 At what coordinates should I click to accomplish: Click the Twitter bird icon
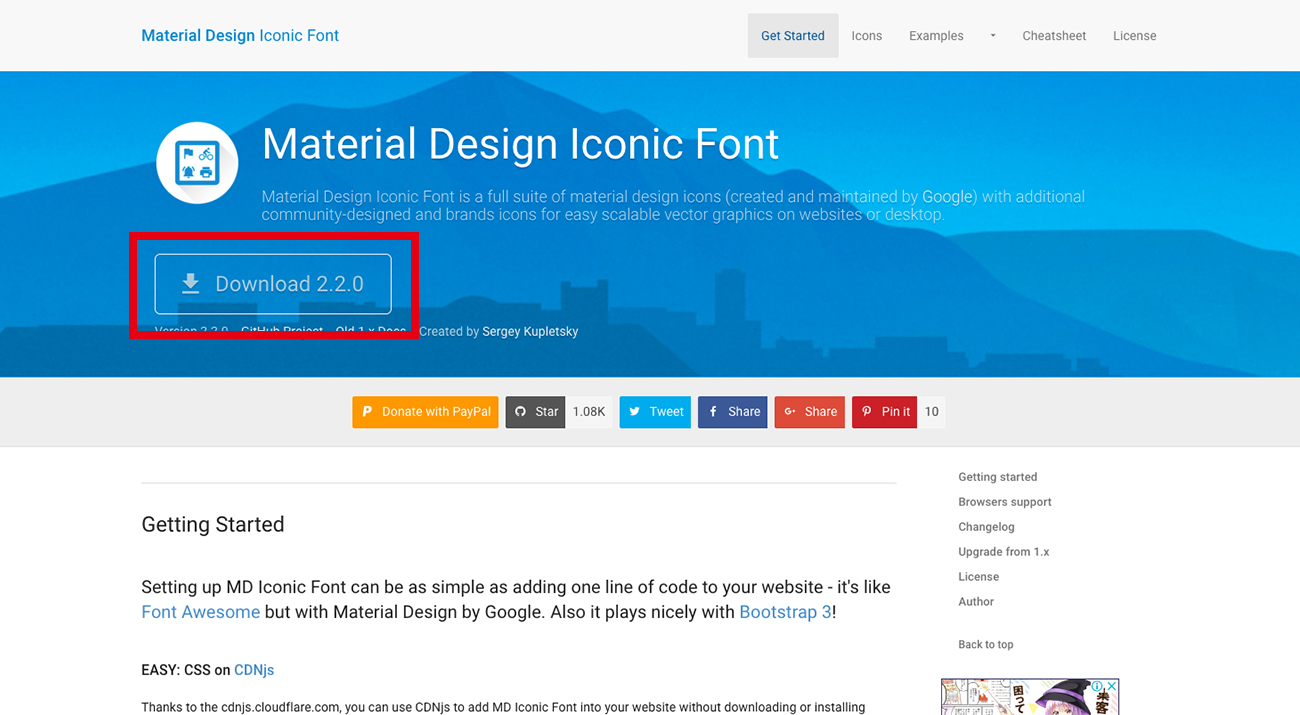pyautogui.click(x=634, y=412)
